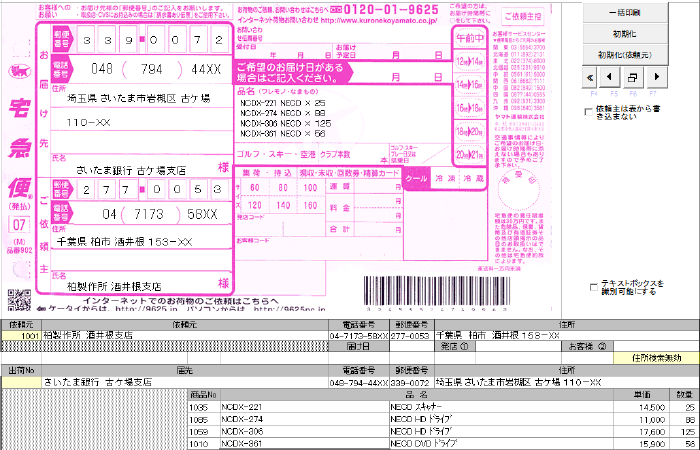Click sender phone number field 04 7173 58XX

pyautogui.click(x=154, y=214)
